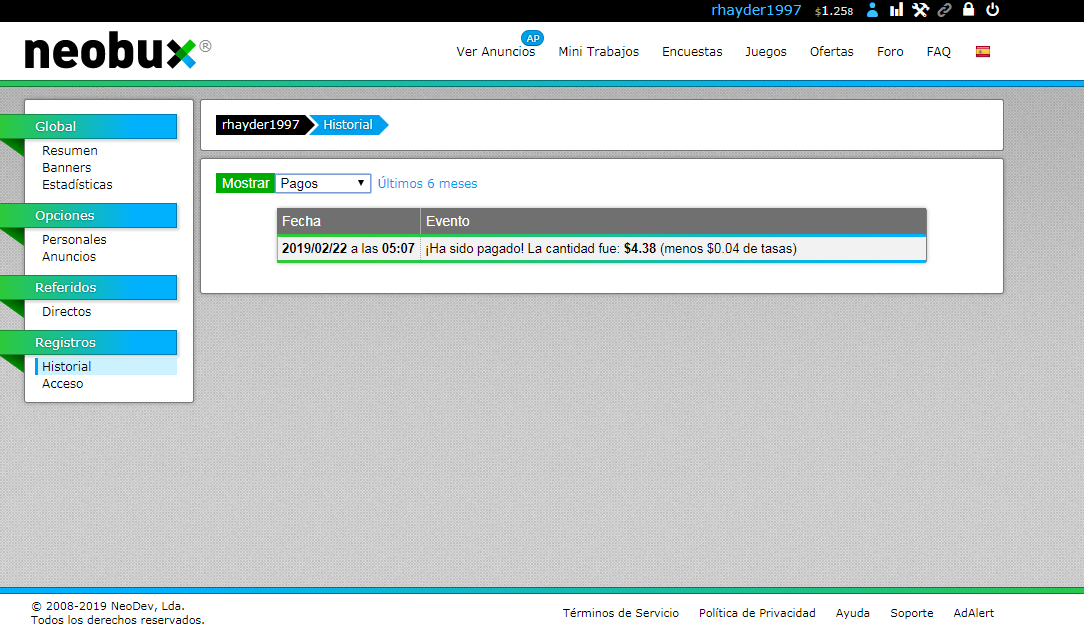Click the Global section header
This screenshot has width=1084, height=628.
click(88, 127)
